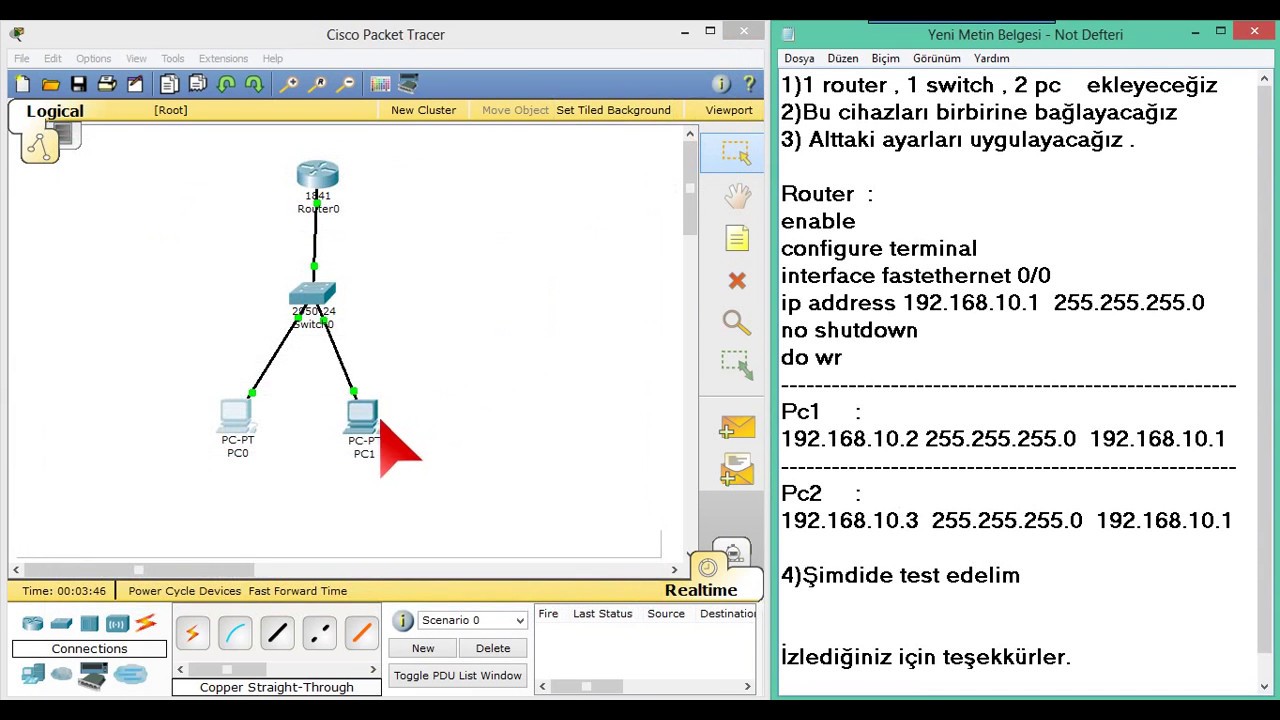The width and height of the screenshot is (1280, 720).
Task: Click the Add Simple PDU envelope icon
Action: click(736, 427)
